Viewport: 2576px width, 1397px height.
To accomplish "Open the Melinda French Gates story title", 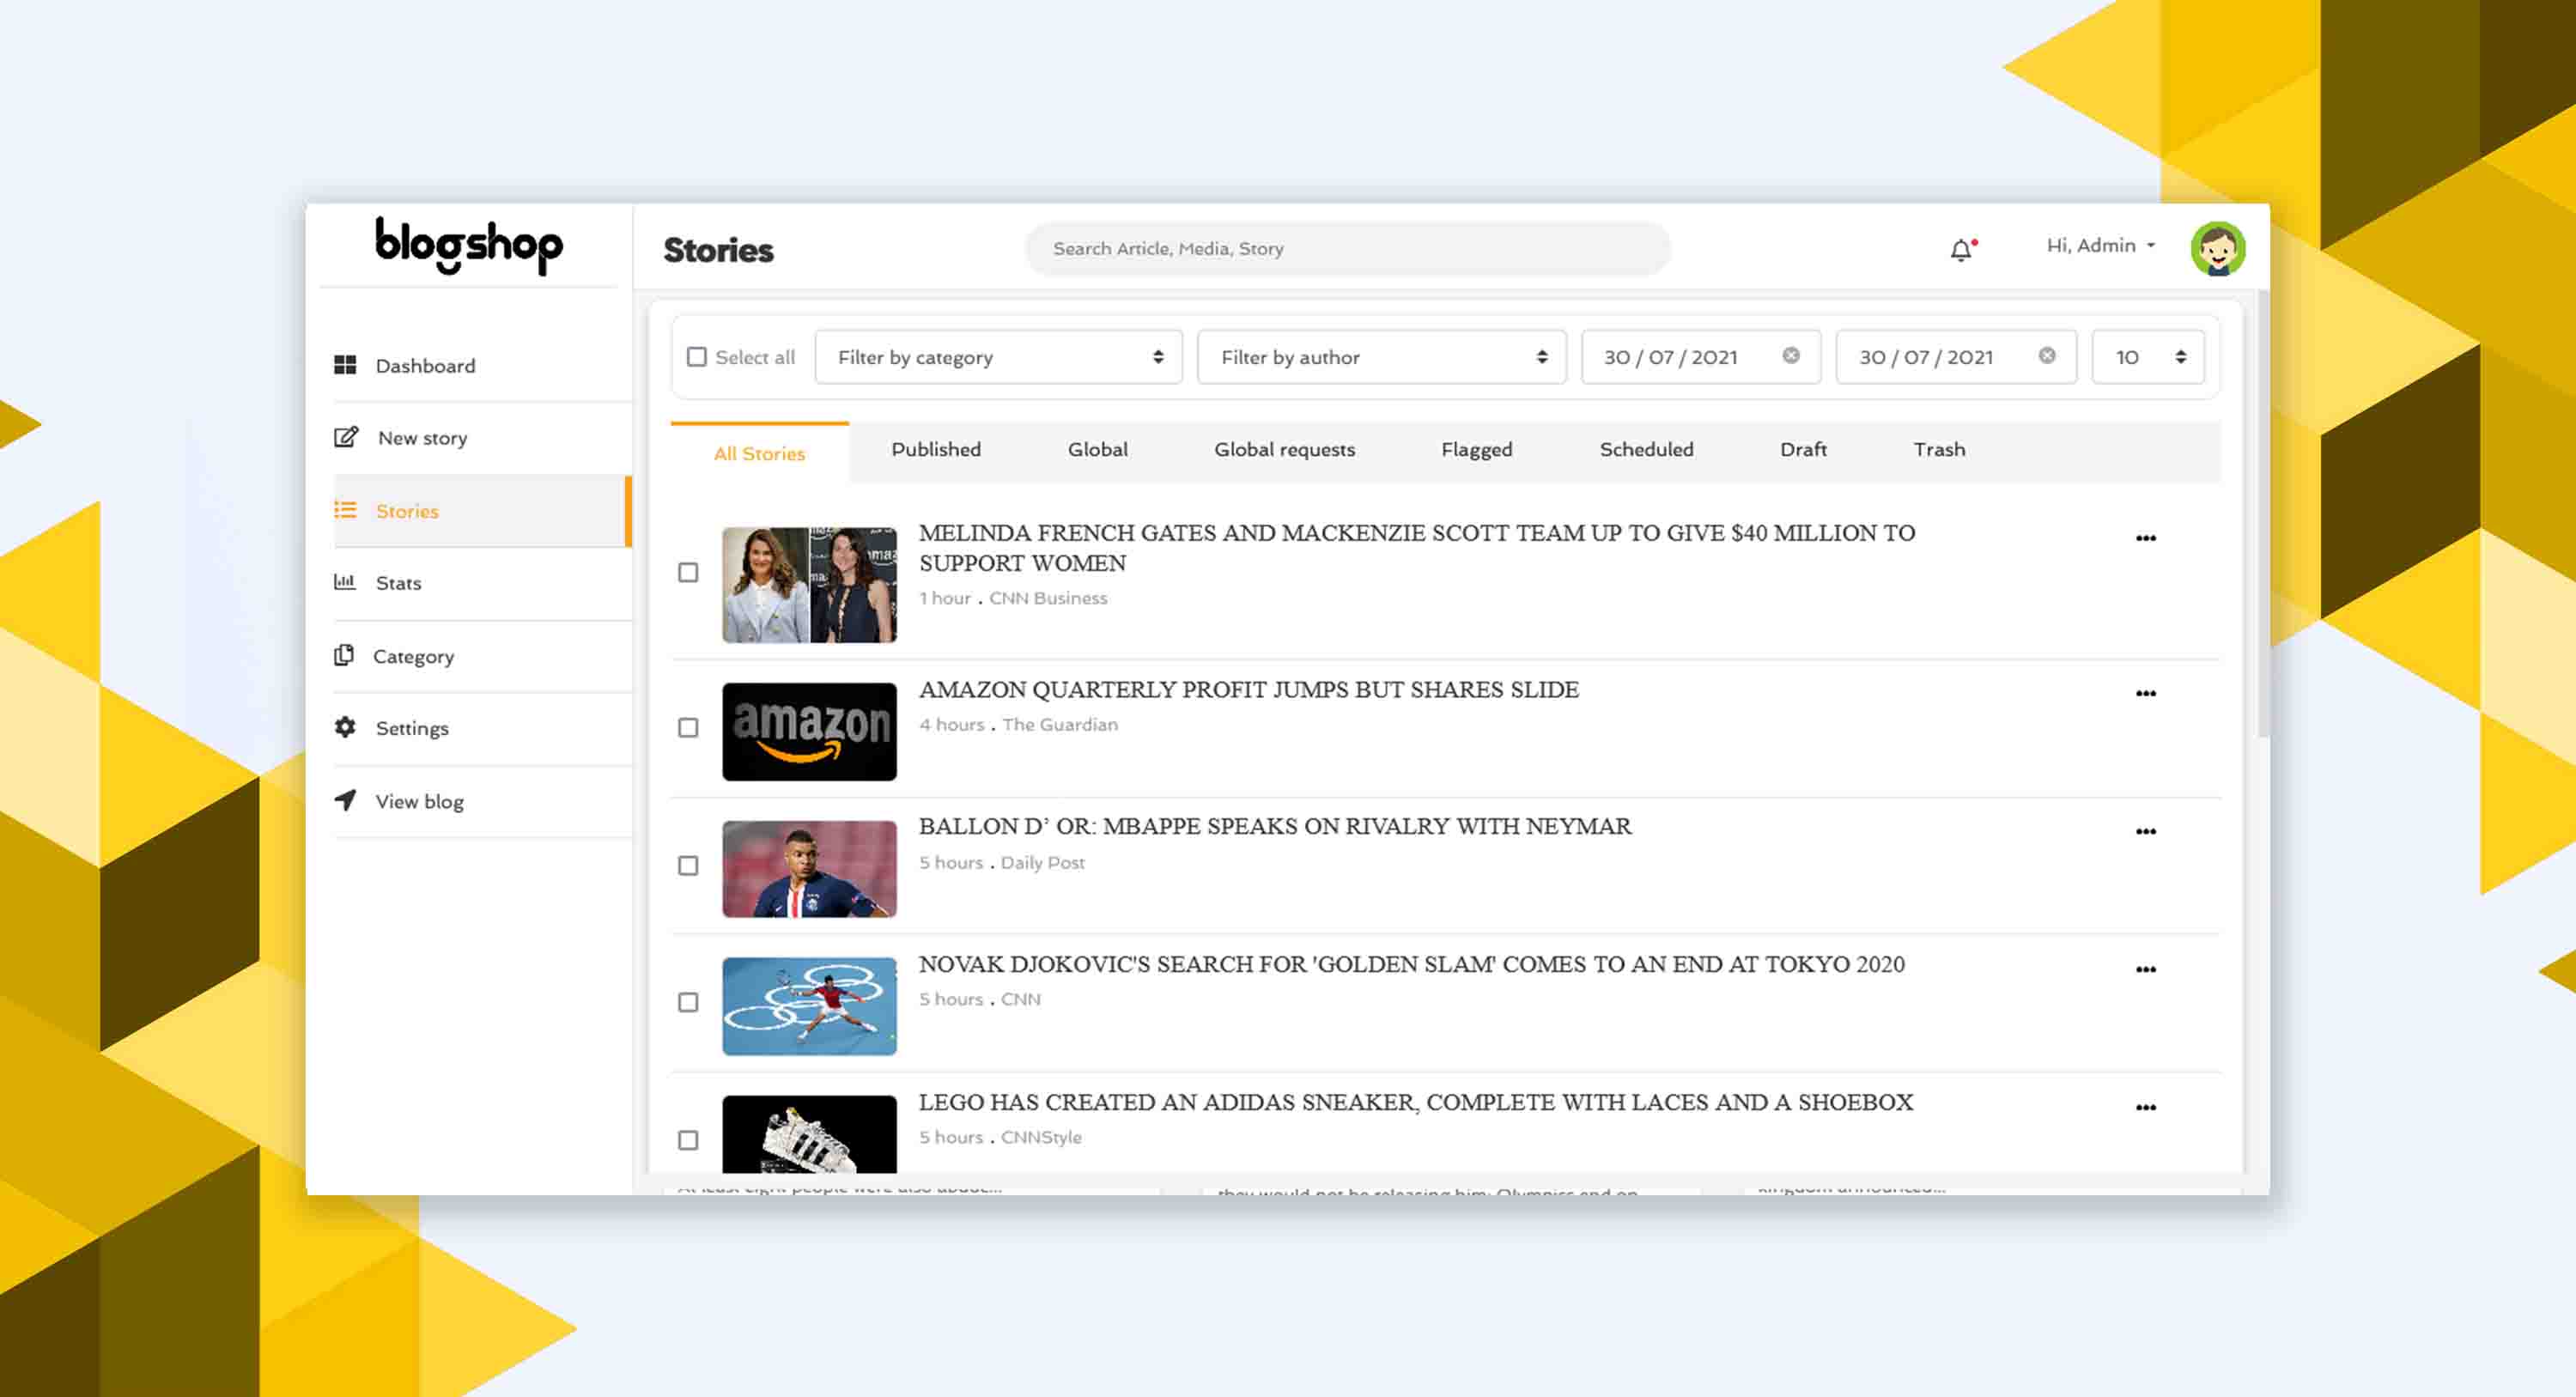I will coord(1417,548).
